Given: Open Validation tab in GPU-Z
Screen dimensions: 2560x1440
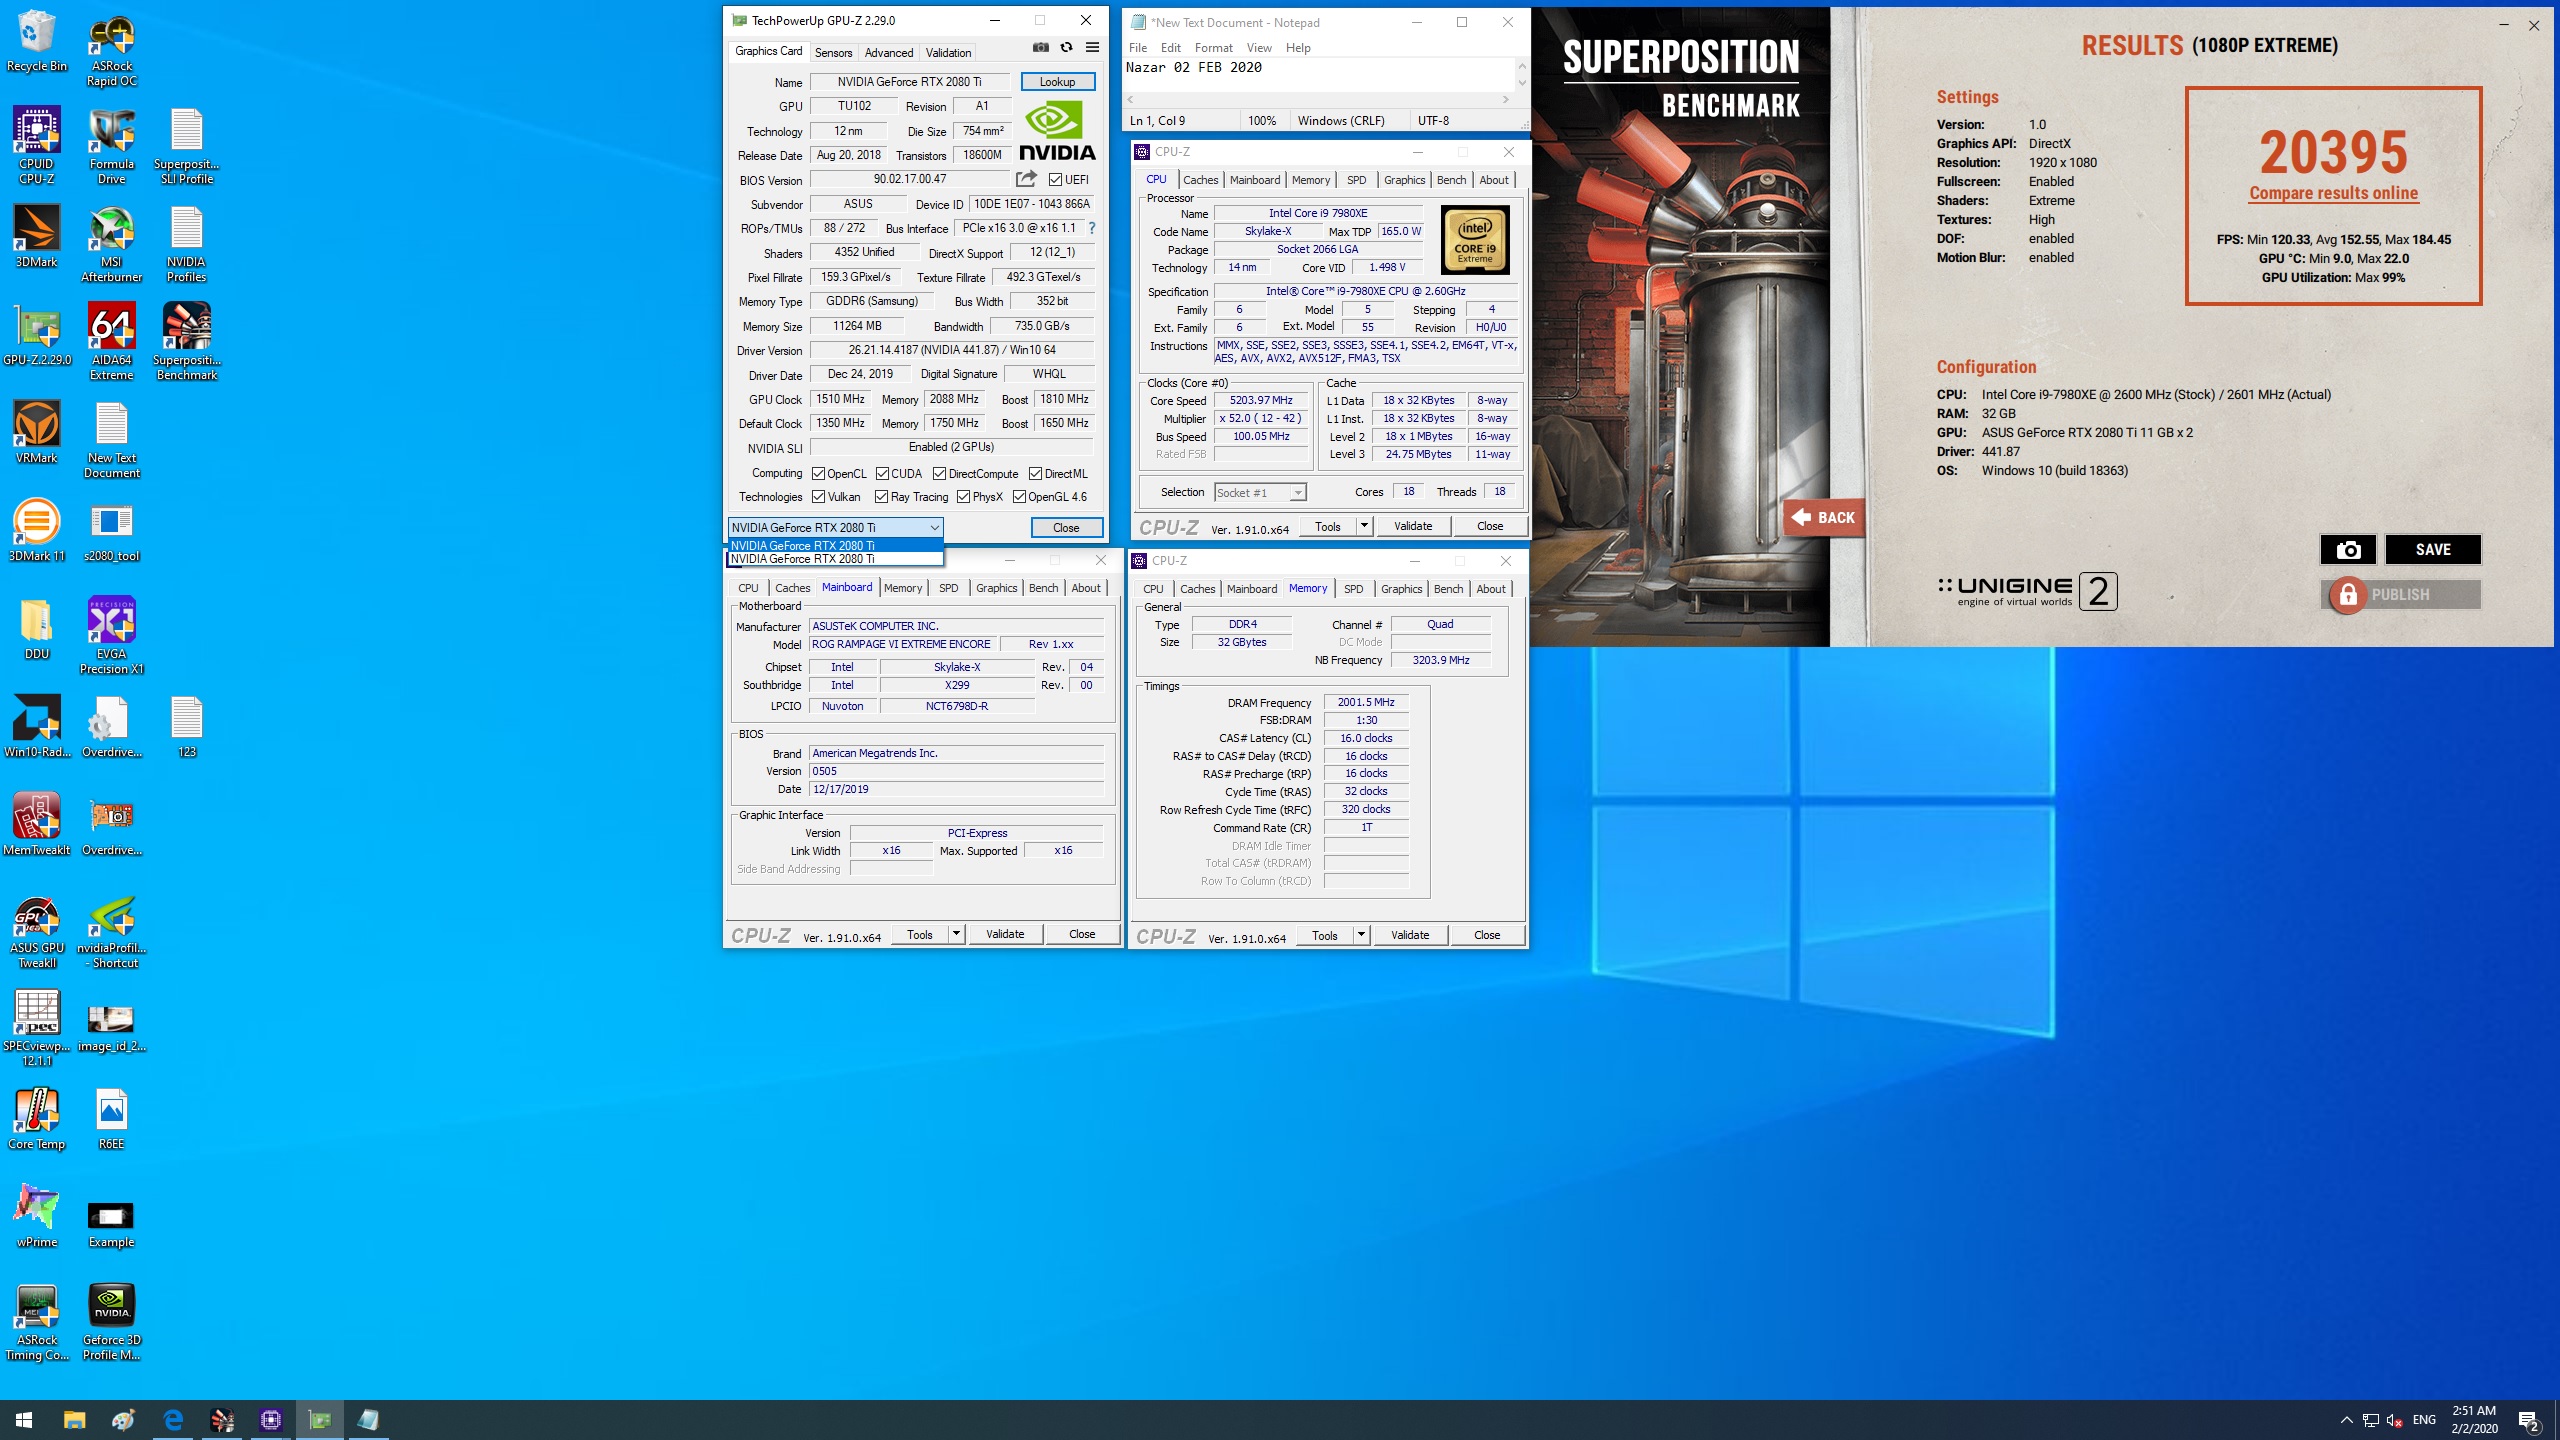Looking at the screenshot, I should 948,52.
